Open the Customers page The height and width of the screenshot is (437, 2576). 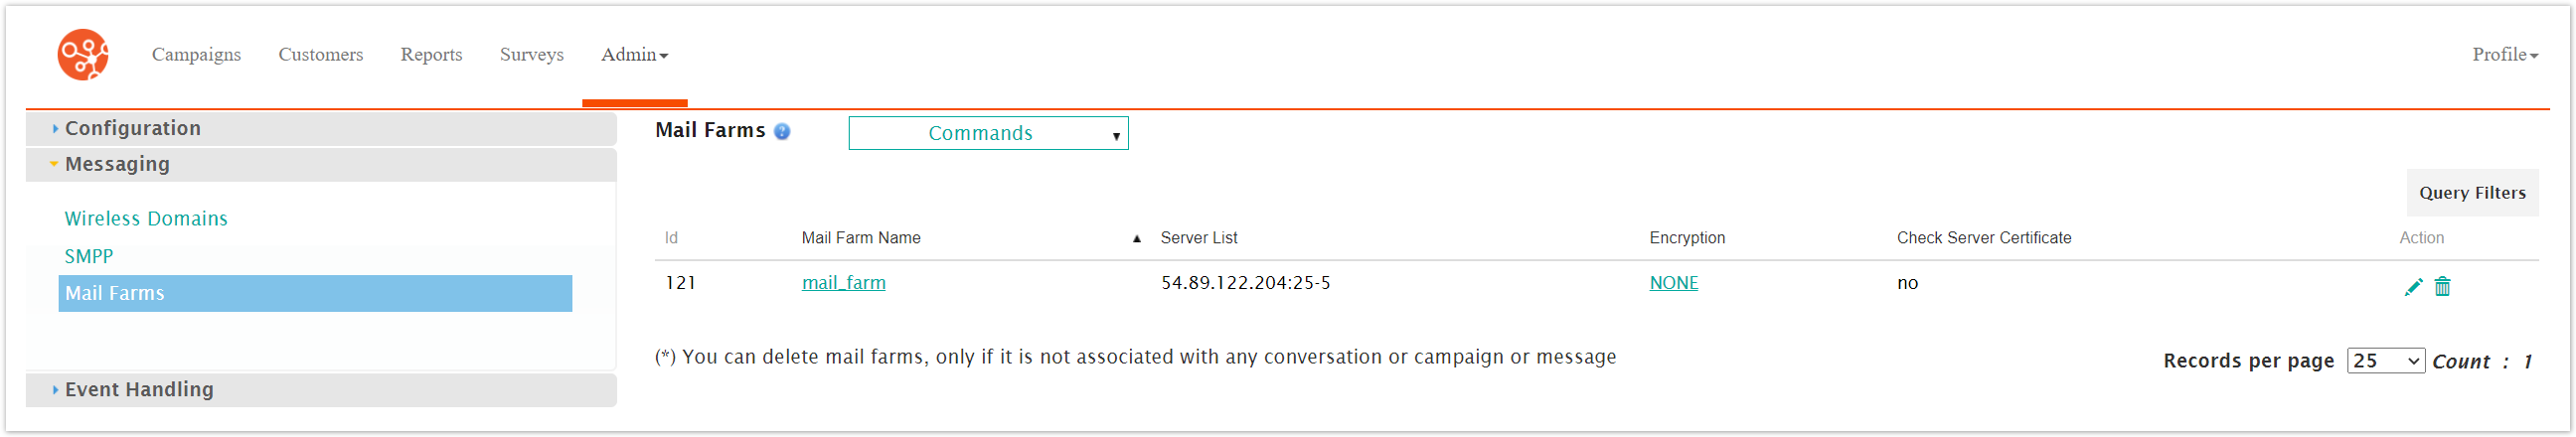pyautogui.click(x=320, y=54)
